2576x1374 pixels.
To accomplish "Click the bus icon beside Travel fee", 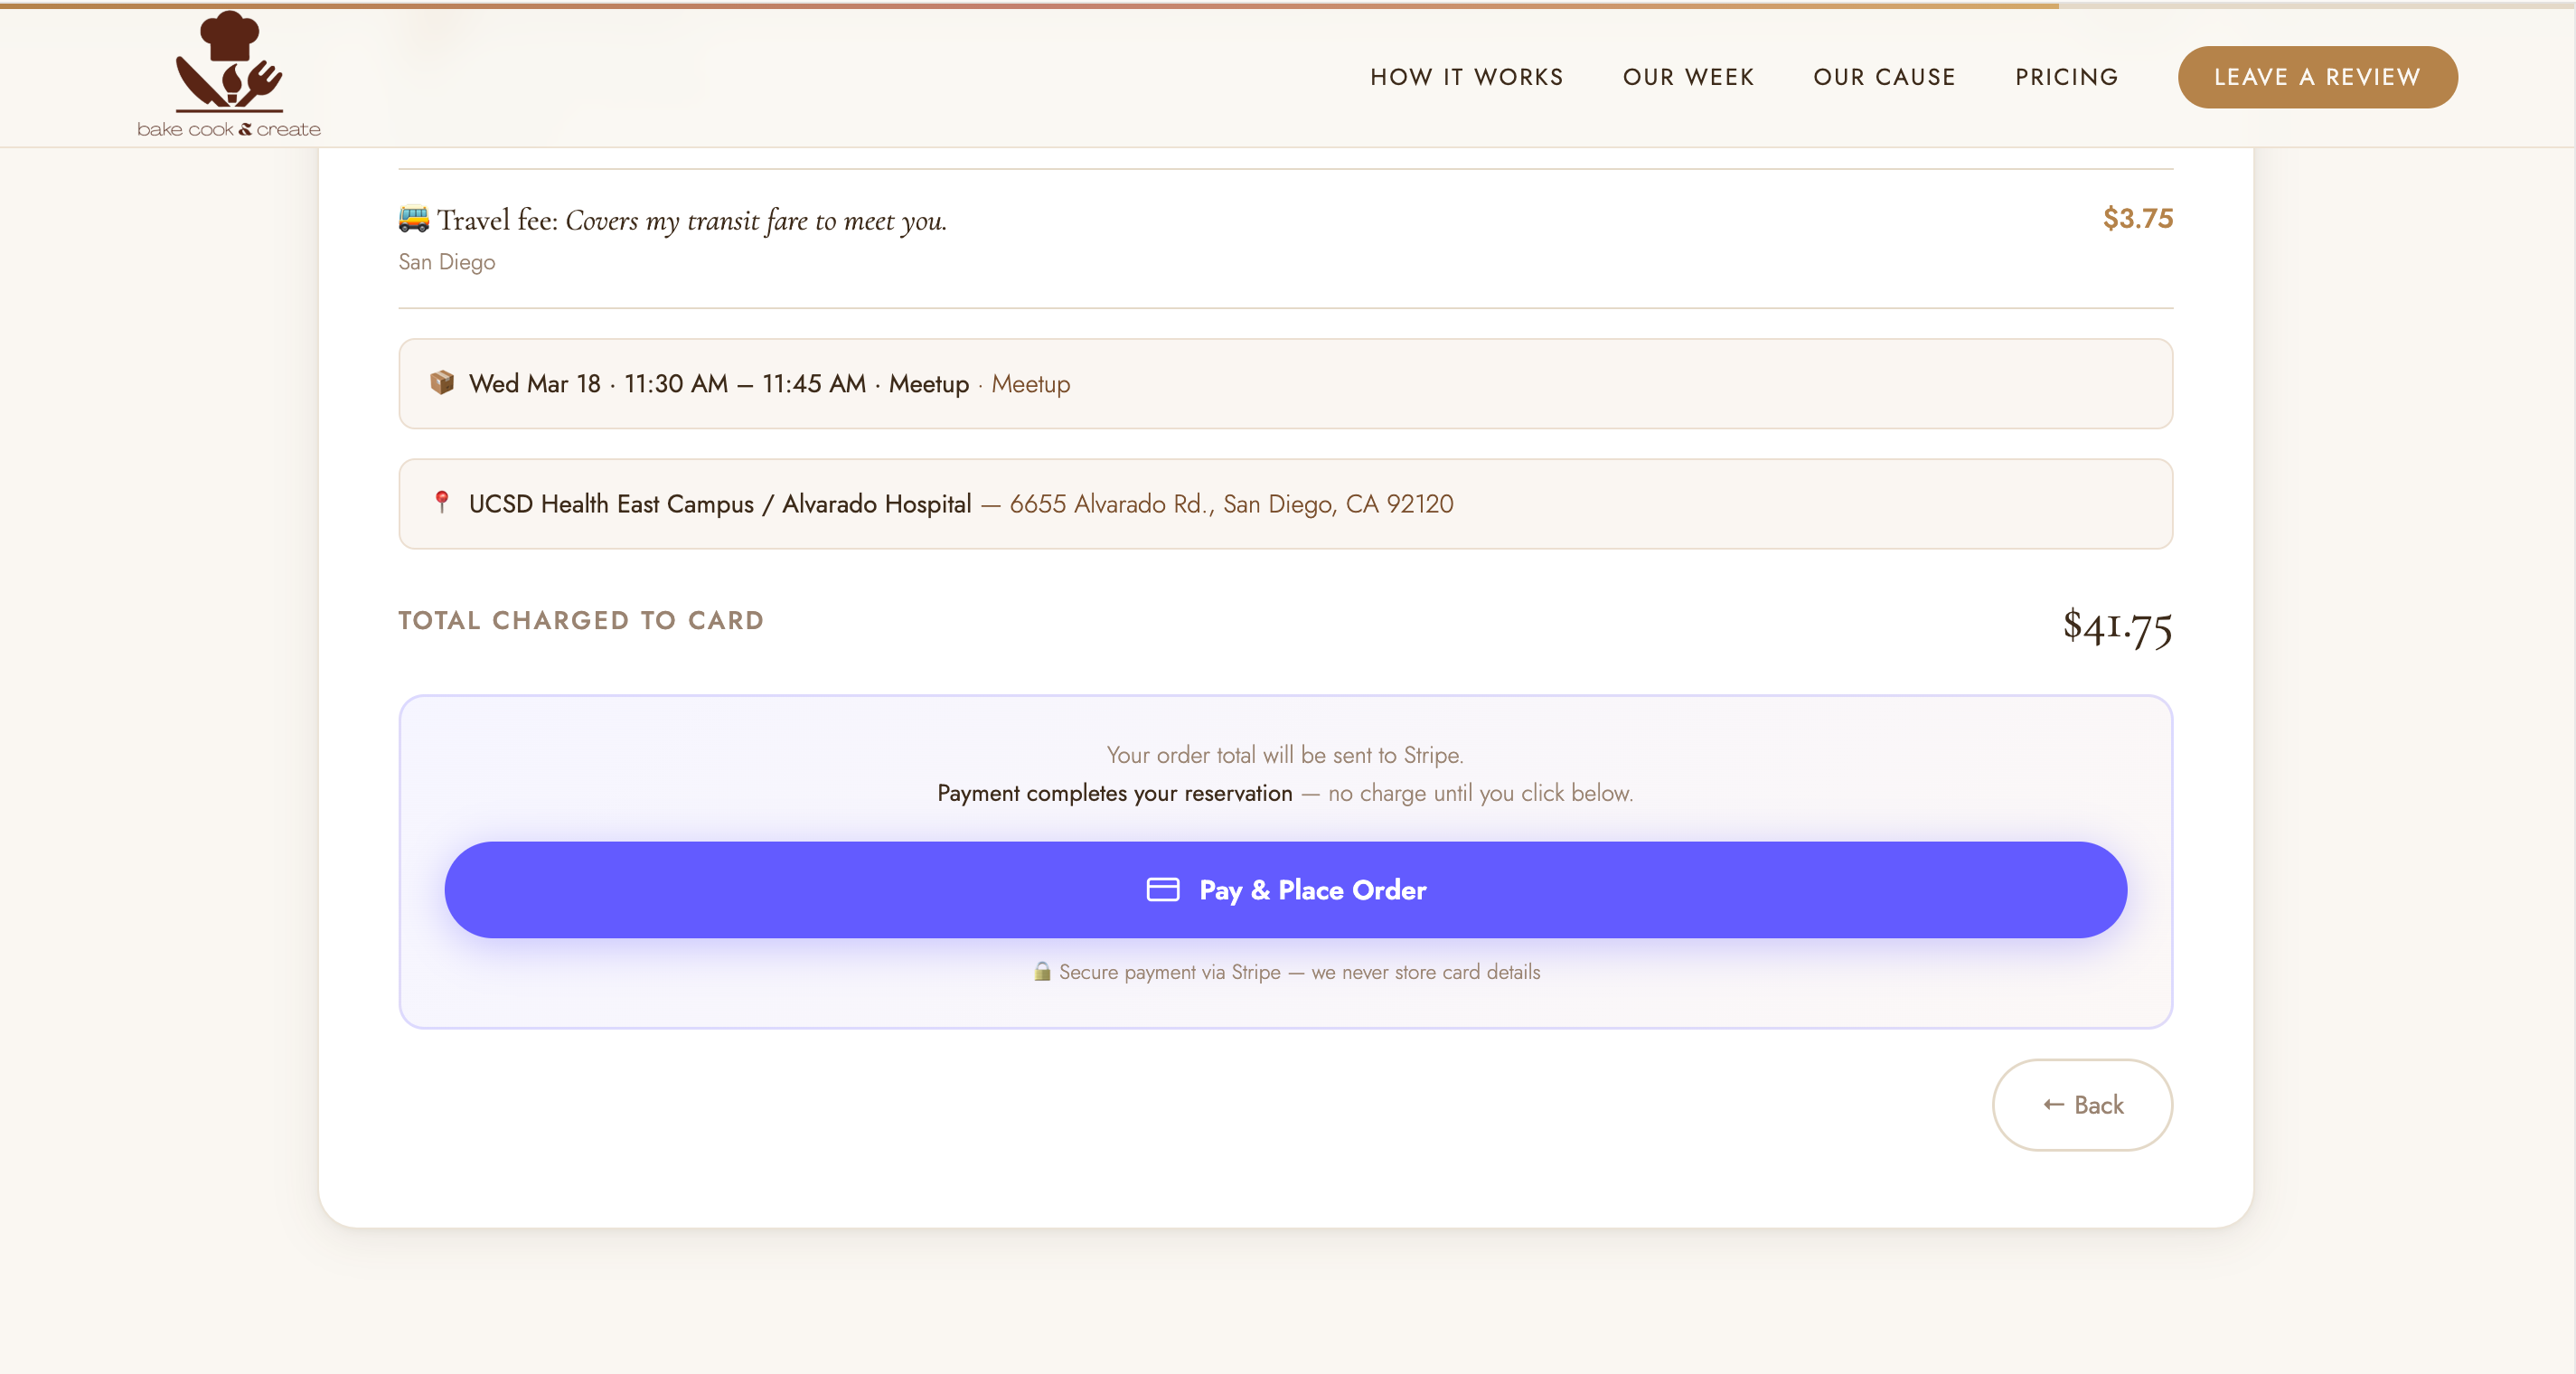I will point(414,218).
